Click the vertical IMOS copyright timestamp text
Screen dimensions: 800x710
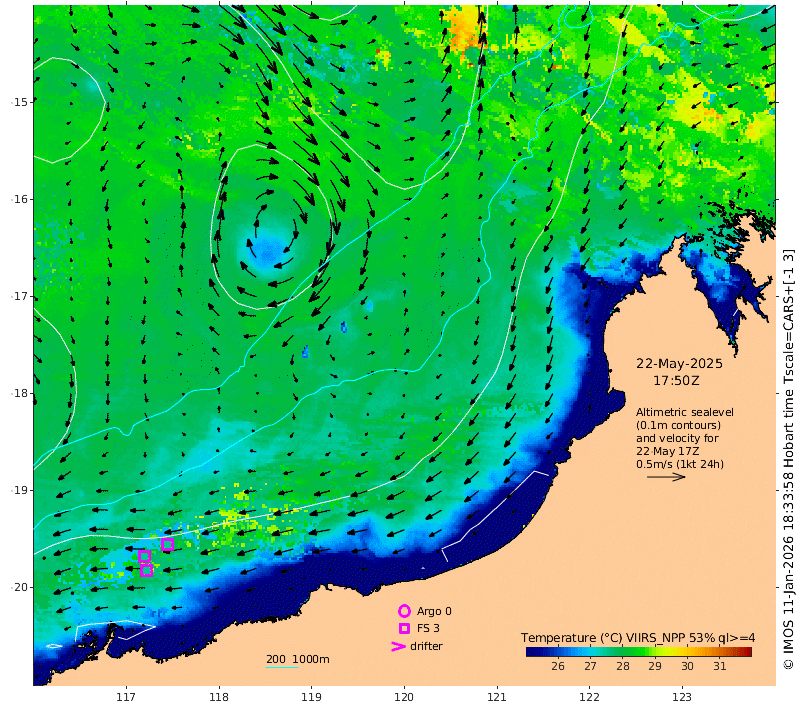pyautogui.click(x=789, y=459)
